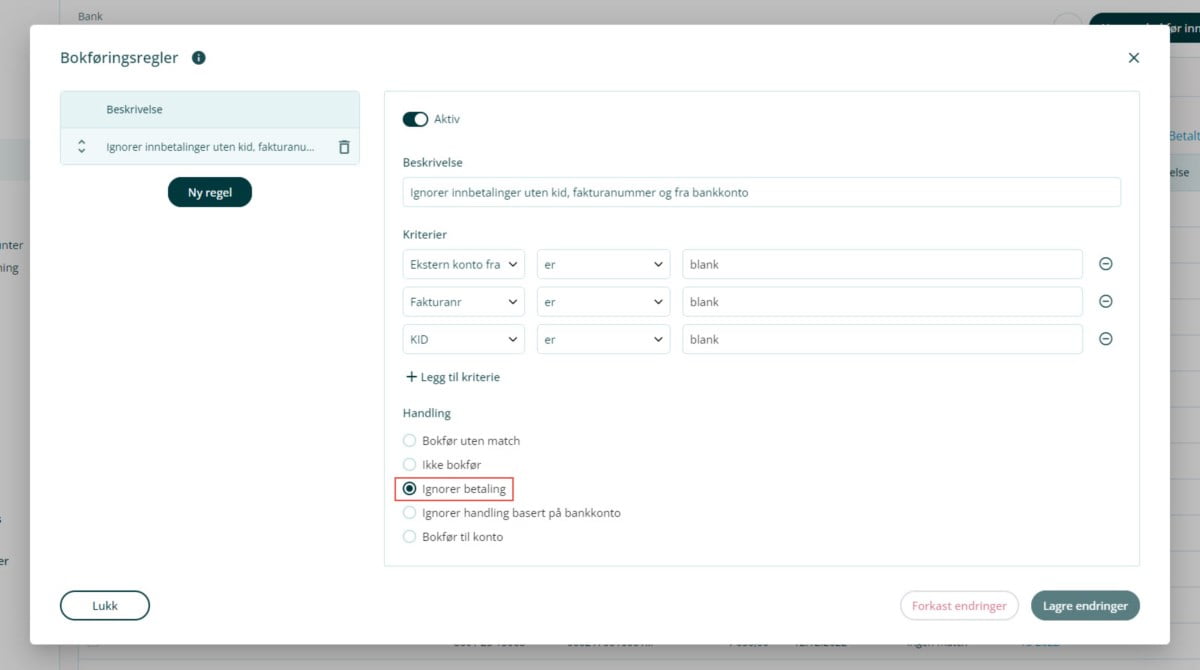Reorder rule with up-down arrows icon
This screenshot has width=1200, height=670.
[x=82, y=147]
